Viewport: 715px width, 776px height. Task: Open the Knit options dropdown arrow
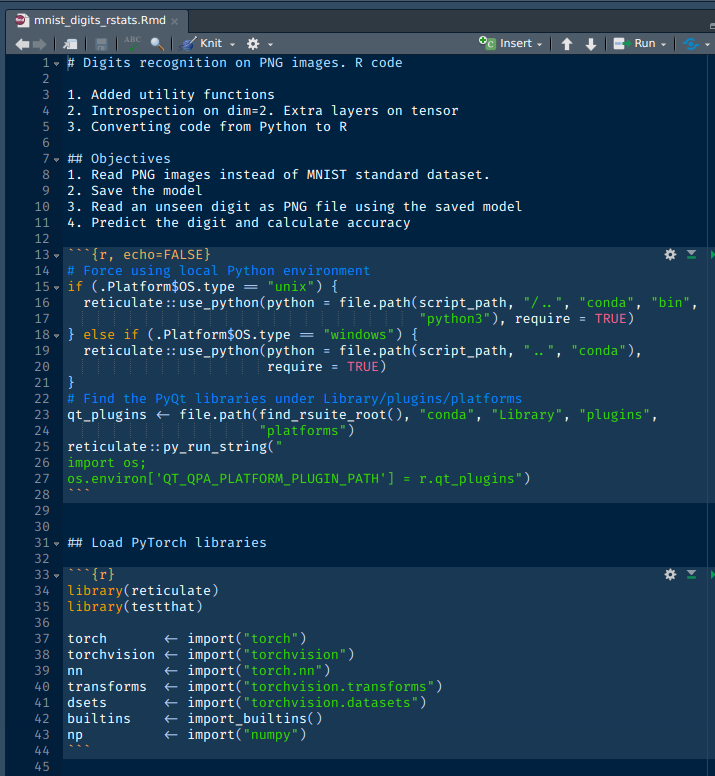(232, 44)
